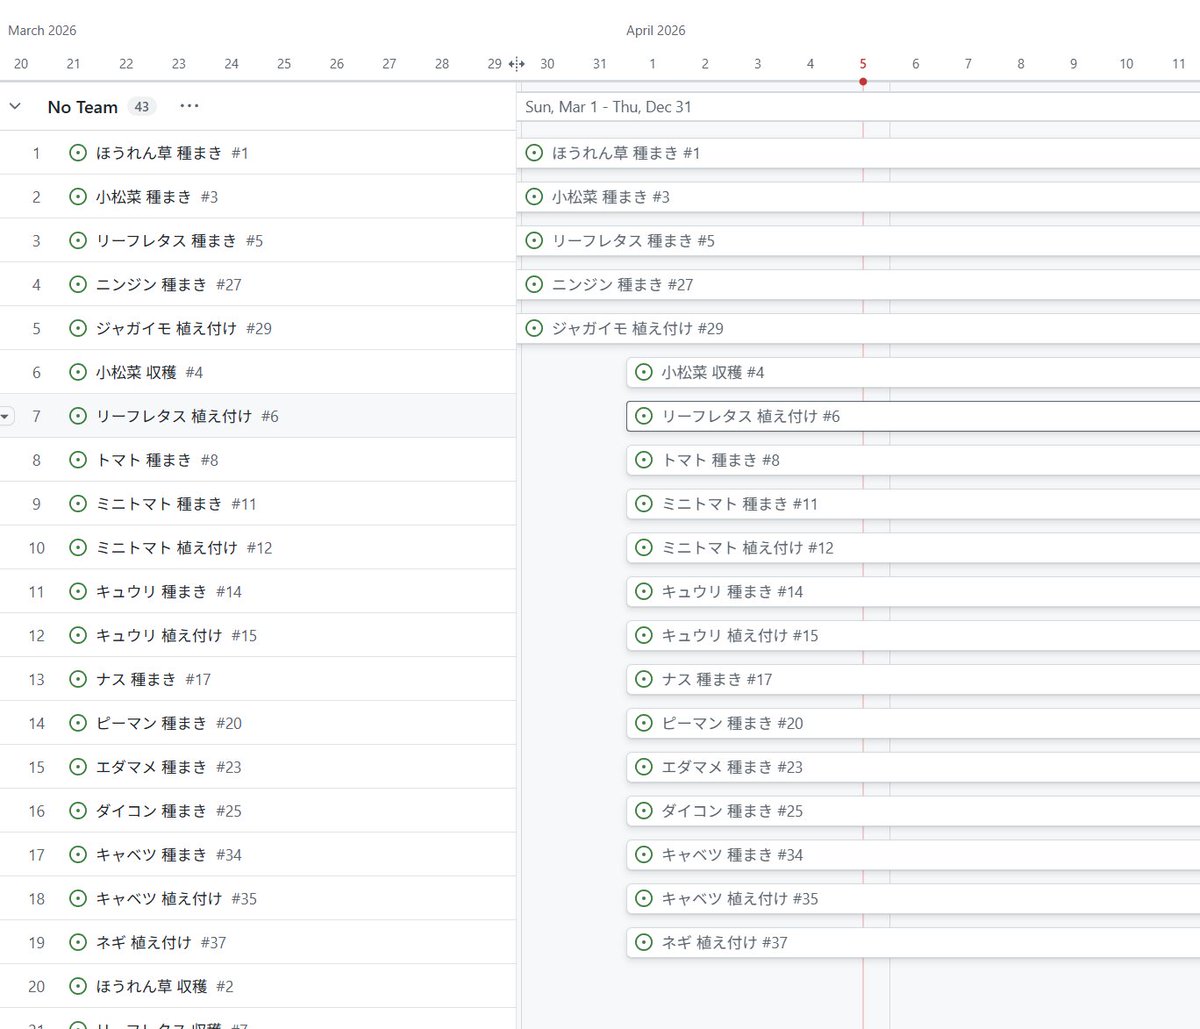Click issue number #37 in the table row
Viewport: 1200px width, 1029px height.
coord(213,942)
